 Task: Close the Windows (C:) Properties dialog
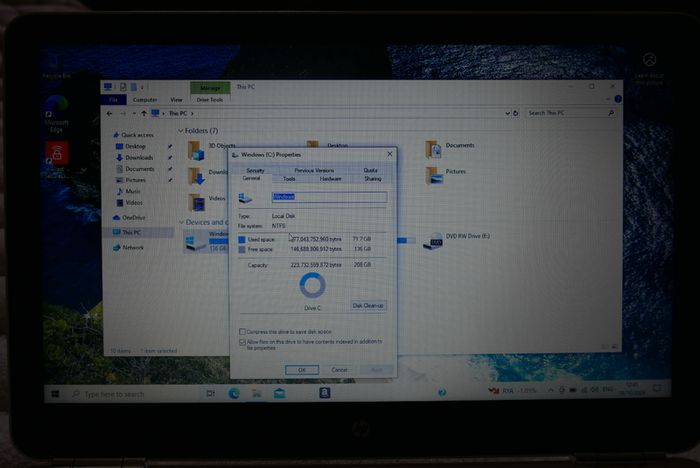(390, 154)
